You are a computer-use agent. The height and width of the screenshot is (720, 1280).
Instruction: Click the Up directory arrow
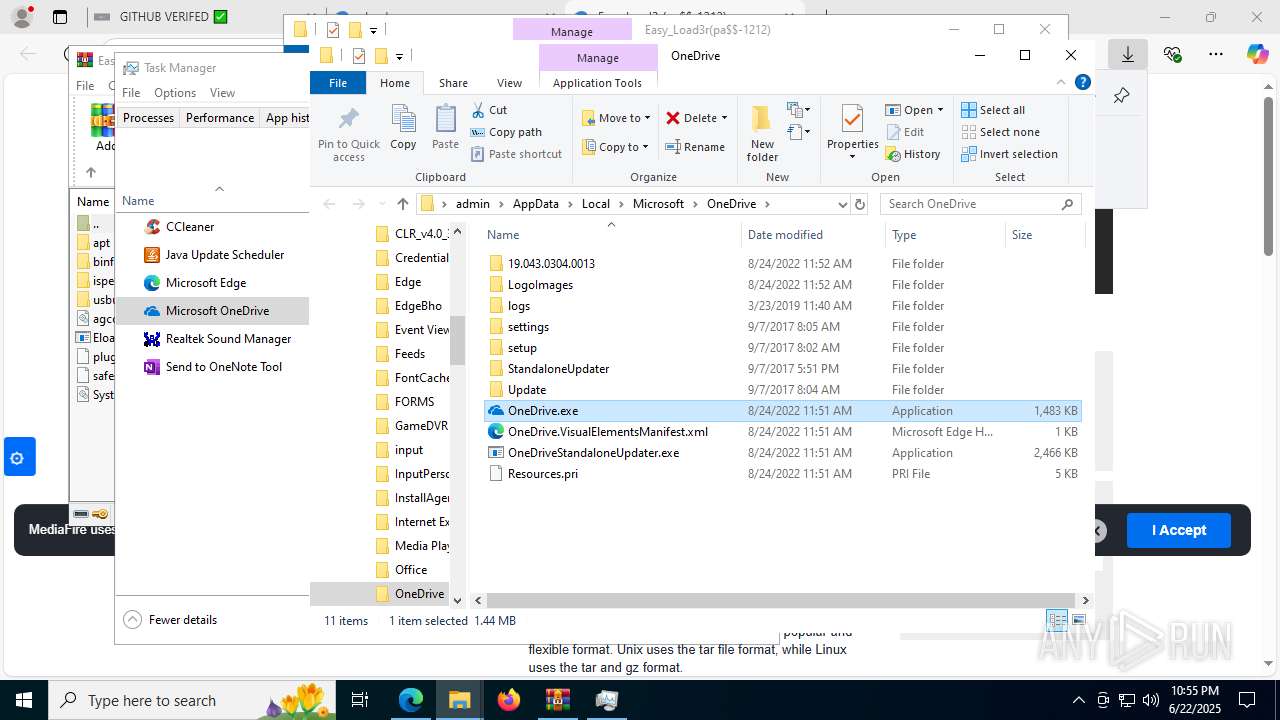pyautogui.click(x=402, y=204)
